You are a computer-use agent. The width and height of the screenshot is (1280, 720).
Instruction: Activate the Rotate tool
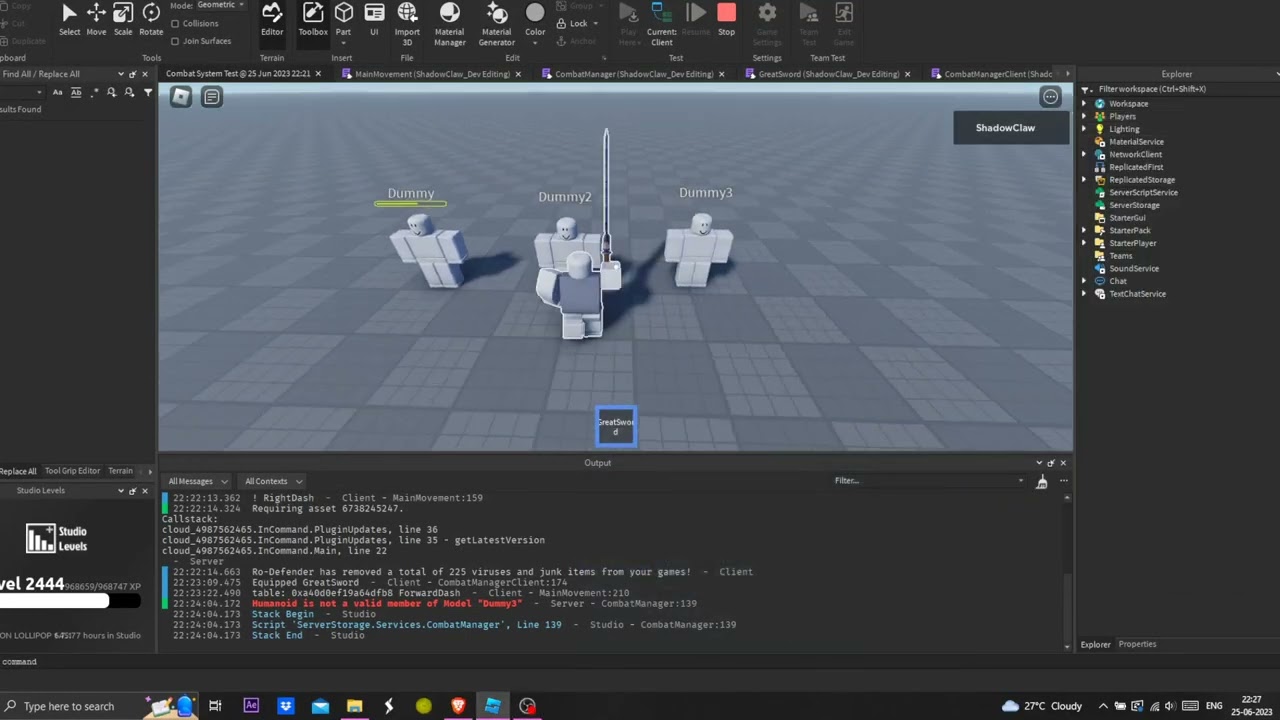pyautogui.click(x=151, y=19)
